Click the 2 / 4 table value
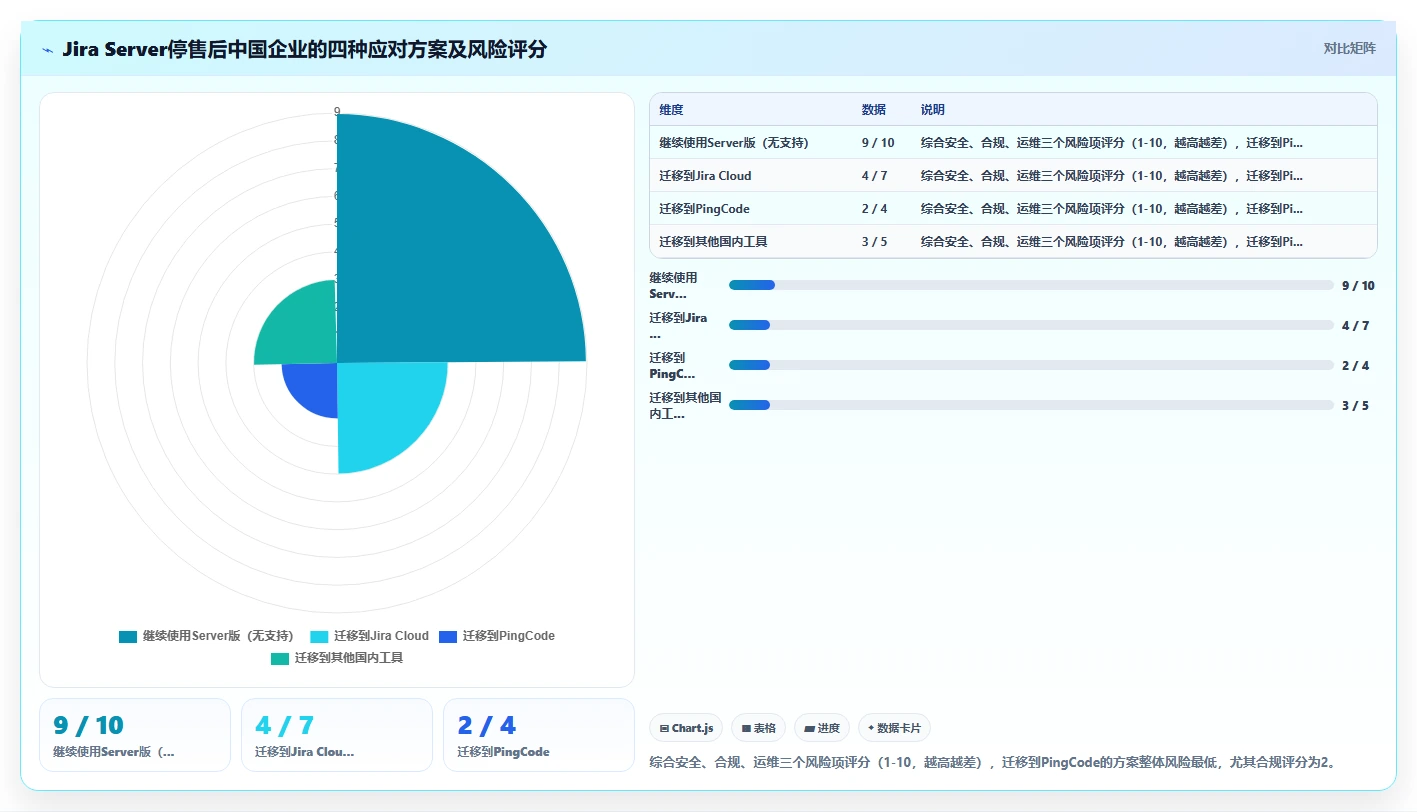This screenshot has height=812, width=1417. (875, 209)
